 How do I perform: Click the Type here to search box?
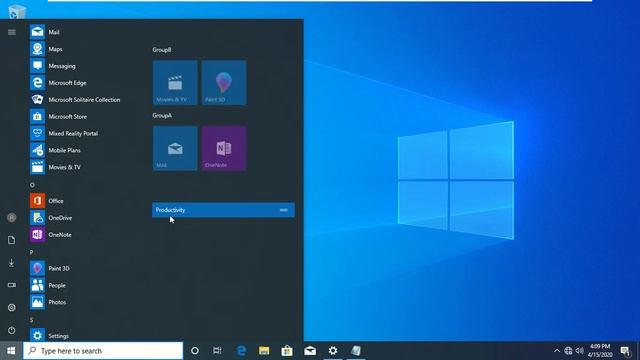tap(103, 351)
